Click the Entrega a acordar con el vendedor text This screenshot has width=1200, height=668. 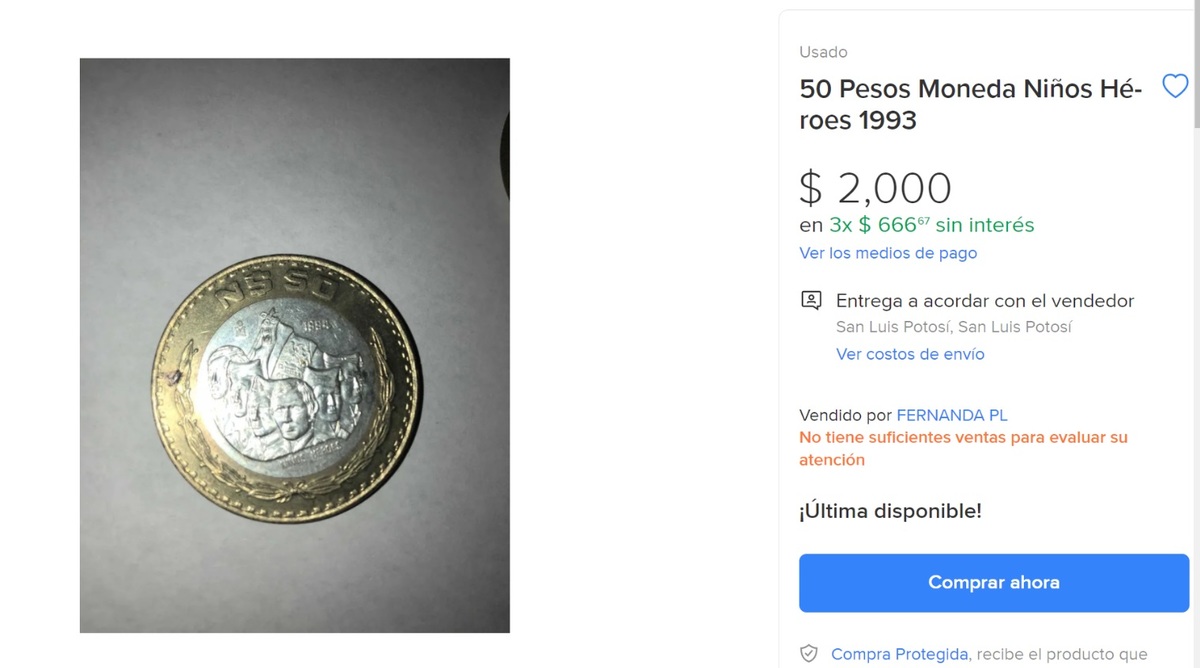[x=985, y=300]
